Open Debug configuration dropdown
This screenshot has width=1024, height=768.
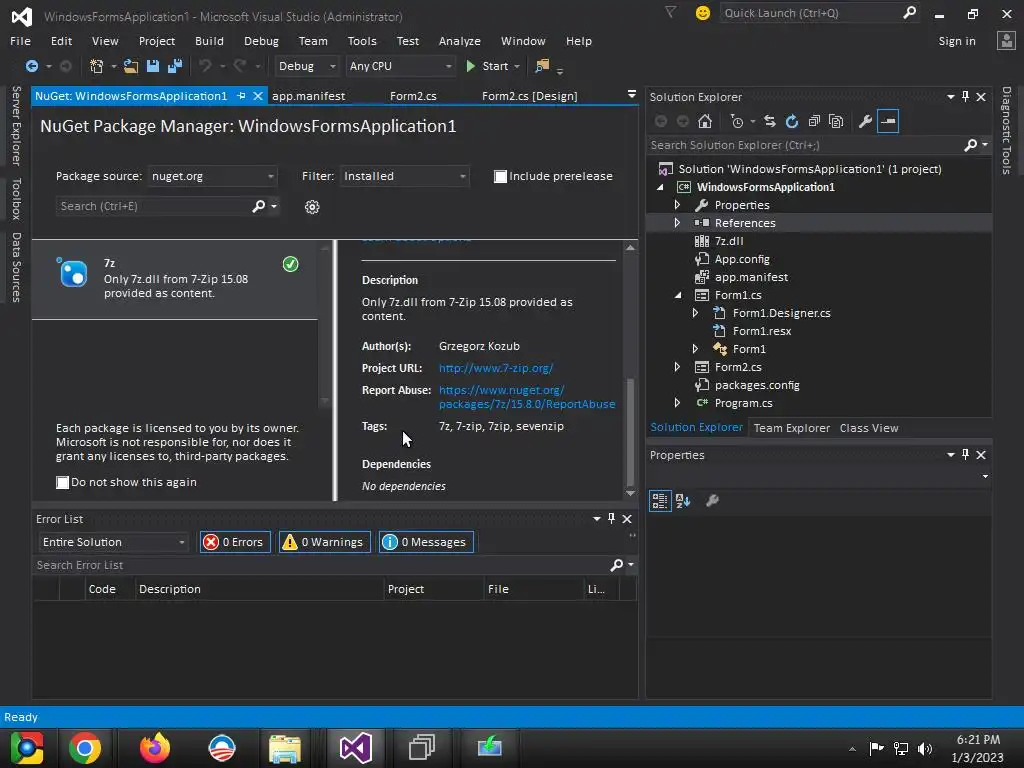pyautogui.click(x=306, y=66)
